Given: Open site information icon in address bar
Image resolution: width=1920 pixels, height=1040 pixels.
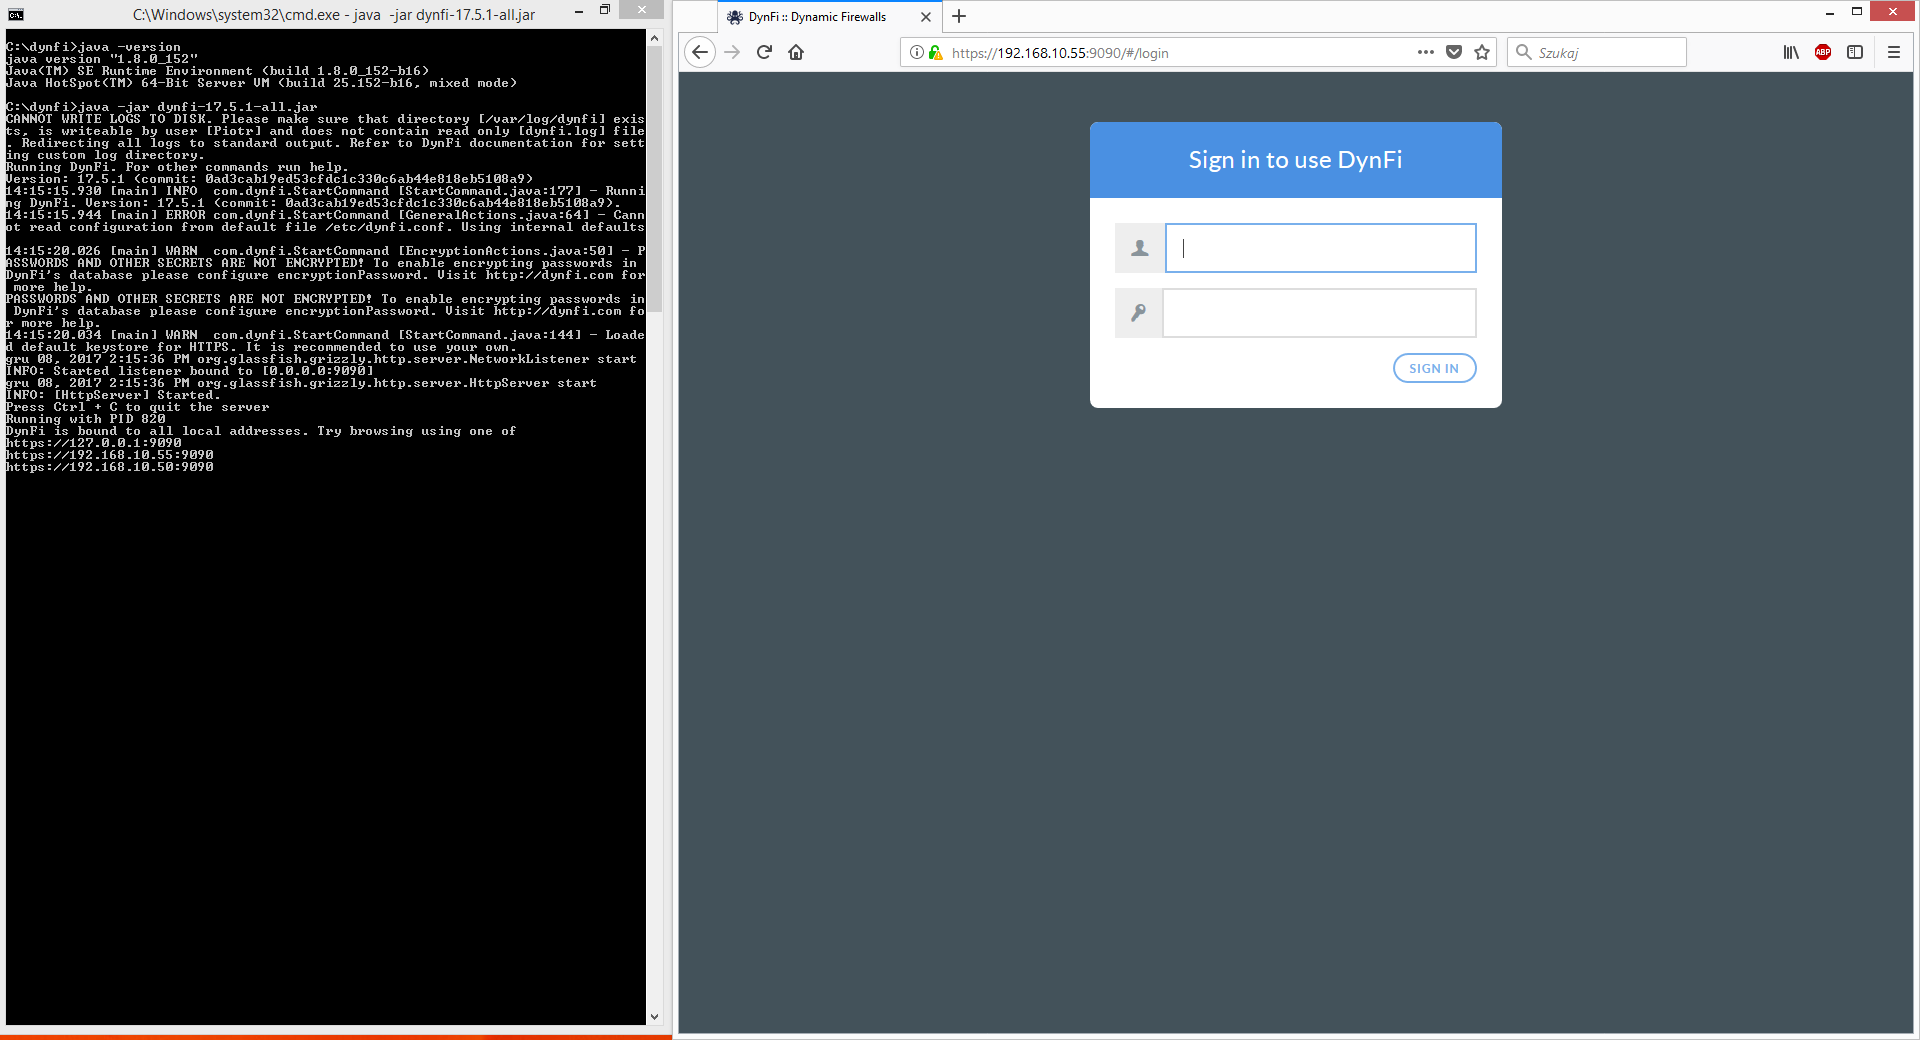Looking at the screenshot, I should pos(916,52).
